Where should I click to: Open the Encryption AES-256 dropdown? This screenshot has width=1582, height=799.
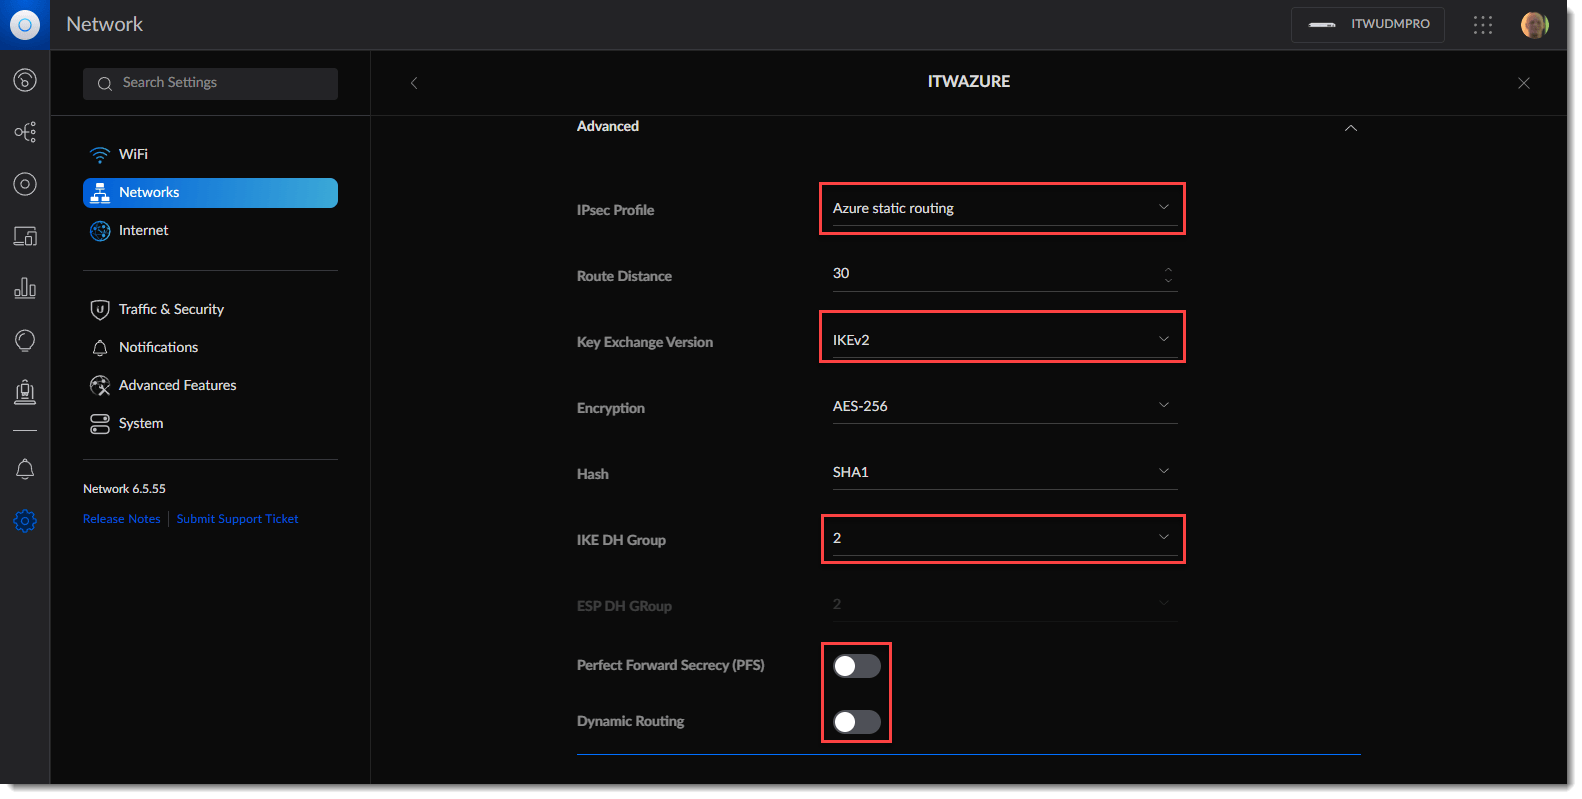point(1004,406)
